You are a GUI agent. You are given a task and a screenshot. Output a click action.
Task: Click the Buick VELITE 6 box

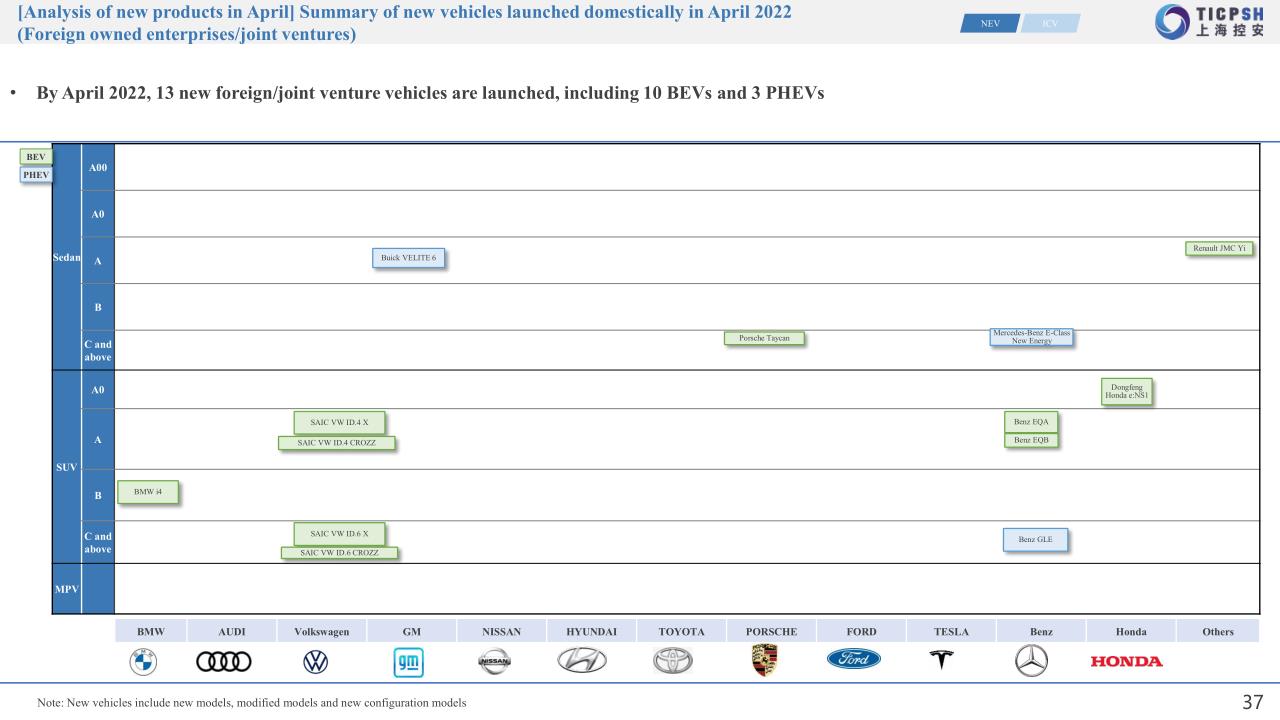tap(407, 258)
